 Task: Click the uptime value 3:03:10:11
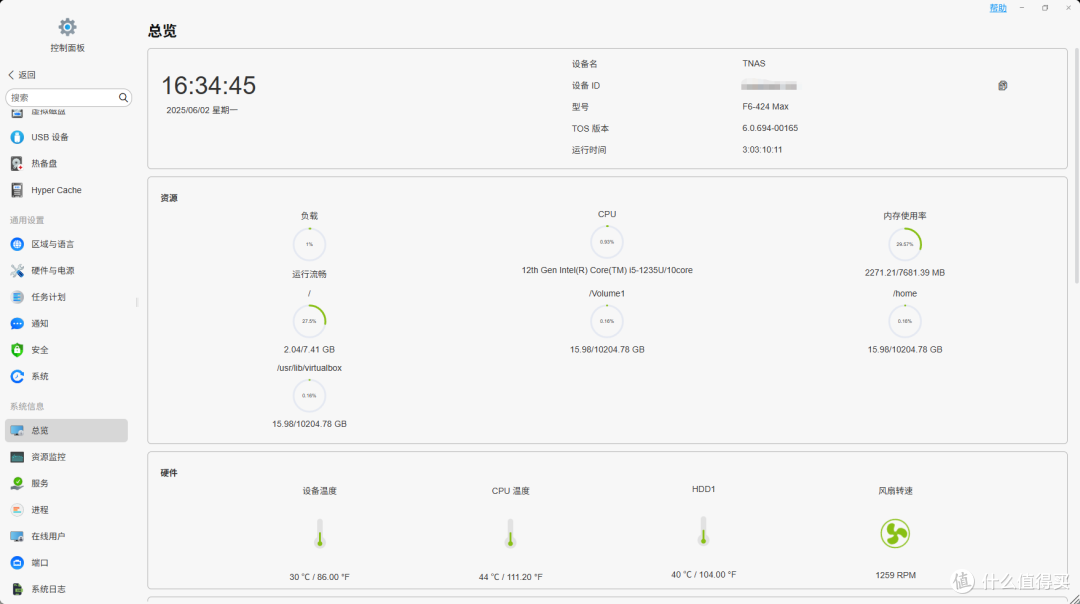point(762,149)
